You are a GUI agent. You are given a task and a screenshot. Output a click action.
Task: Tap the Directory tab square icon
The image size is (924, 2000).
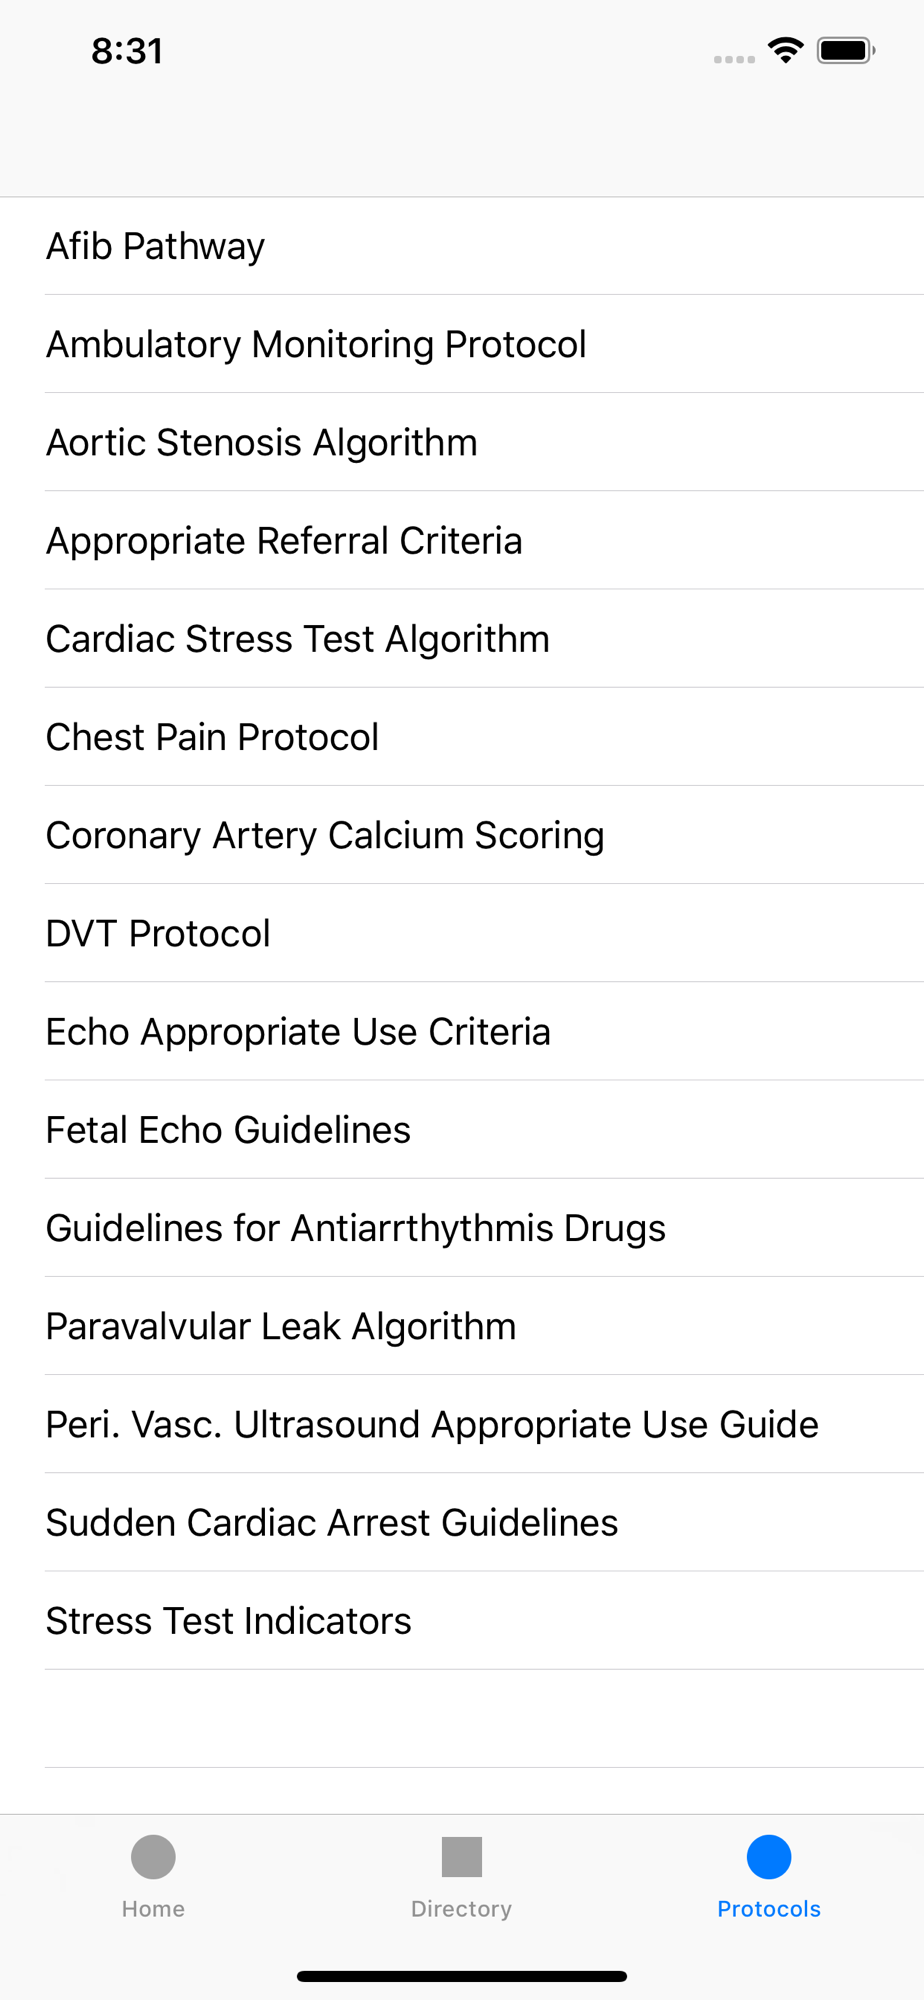pos(462,1857)
